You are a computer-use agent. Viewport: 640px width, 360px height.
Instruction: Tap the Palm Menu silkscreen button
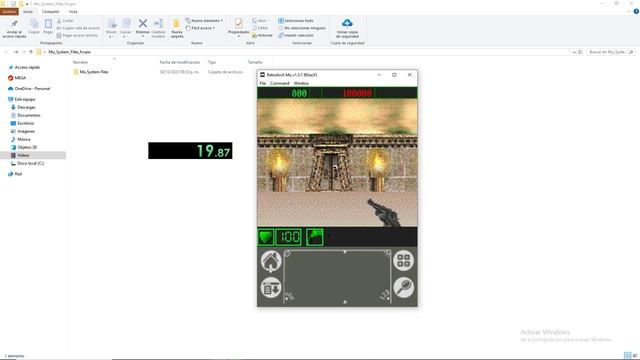pos(271,287)
